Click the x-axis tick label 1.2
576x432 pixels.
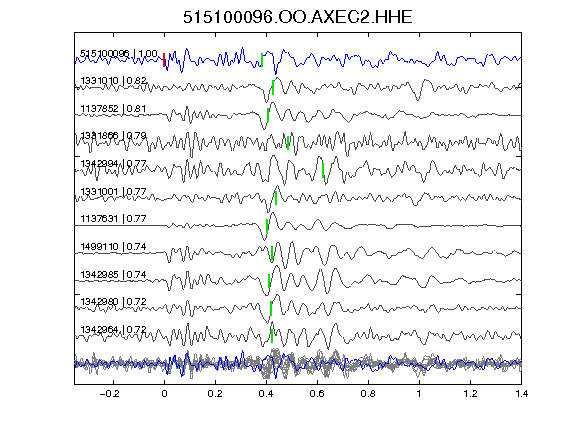(470, 394)
